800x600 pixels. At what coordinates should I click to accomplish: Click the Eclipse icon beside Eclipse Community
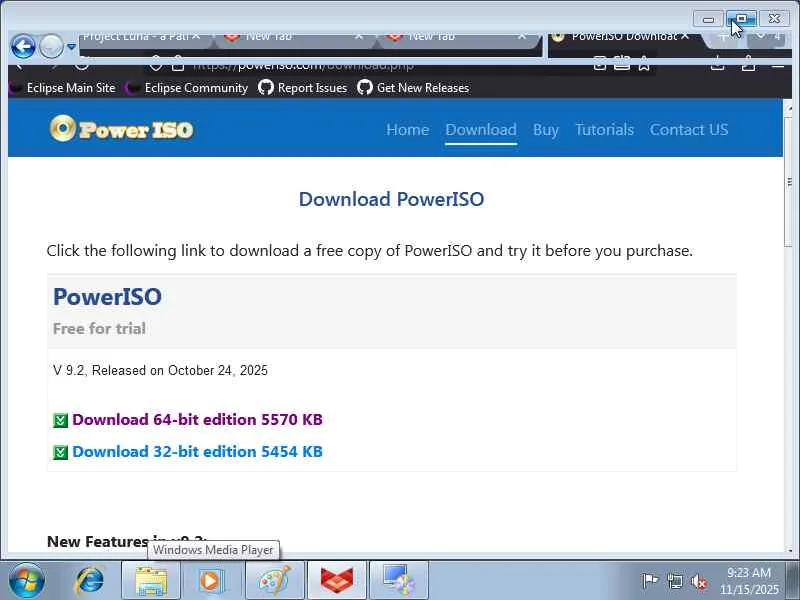click(x=133, y=88)
